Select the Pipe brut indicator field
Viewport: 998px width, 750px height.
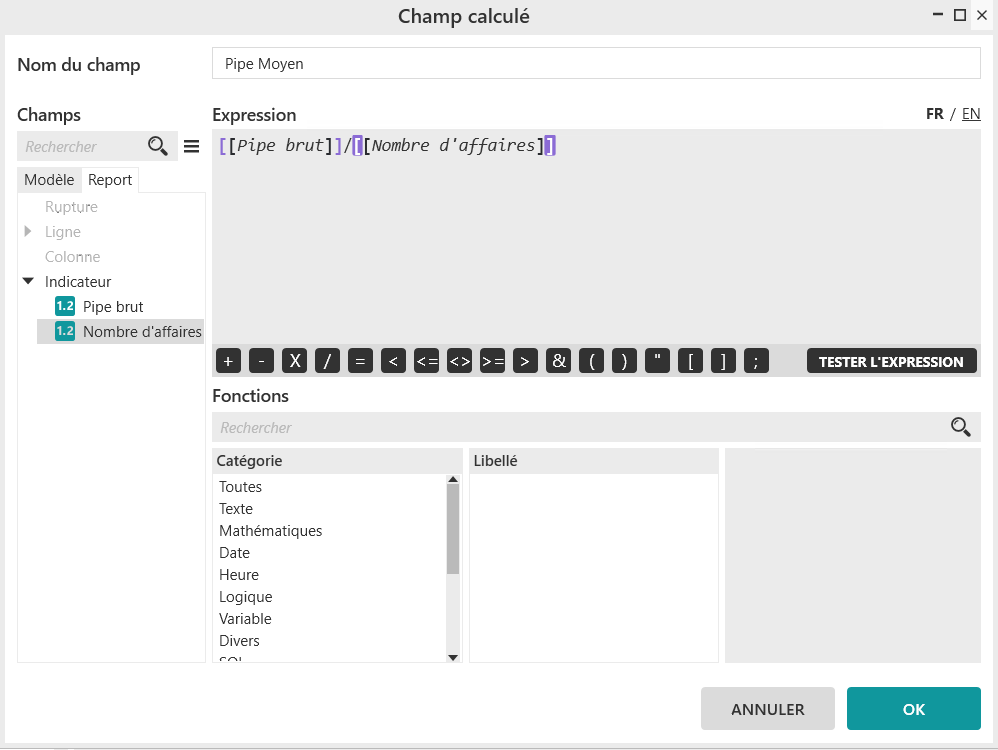pyautogui.click(x=113, y=307)
